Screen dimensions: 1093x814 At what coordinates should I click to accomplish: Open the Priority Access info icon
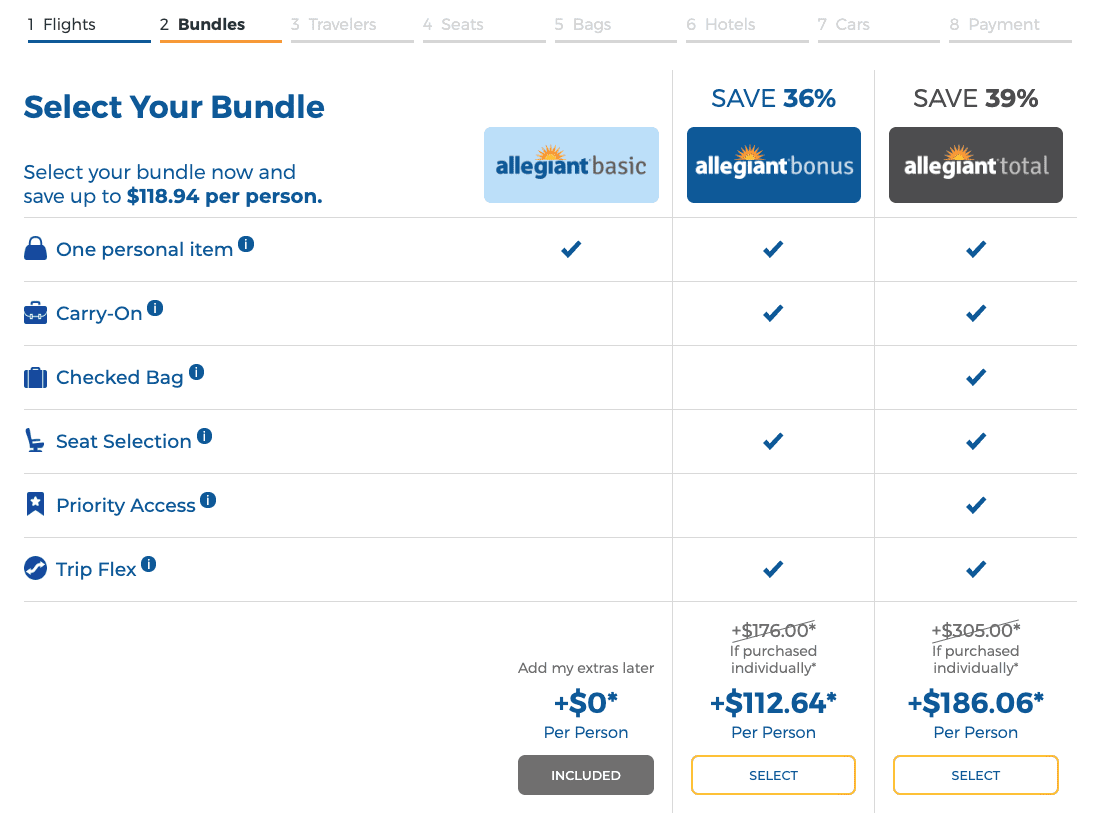click(208, 498)
